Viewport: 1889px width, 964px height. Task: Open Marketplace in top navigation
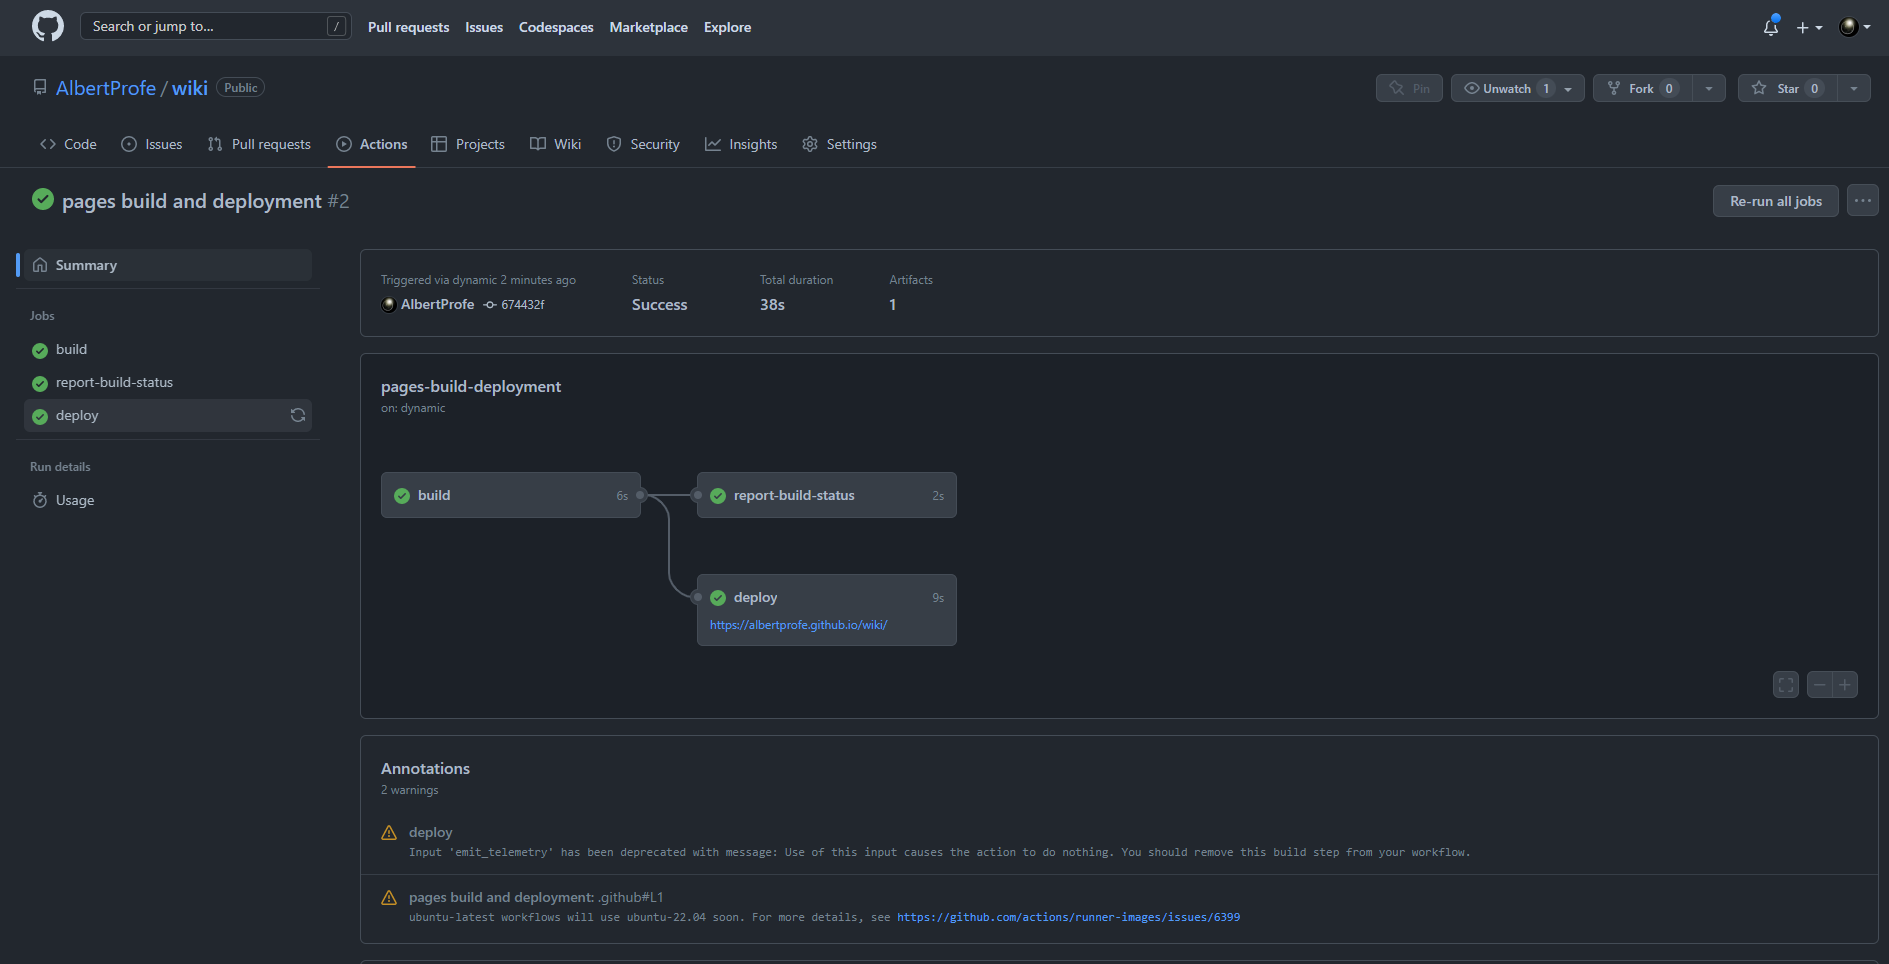pos(648,27)
